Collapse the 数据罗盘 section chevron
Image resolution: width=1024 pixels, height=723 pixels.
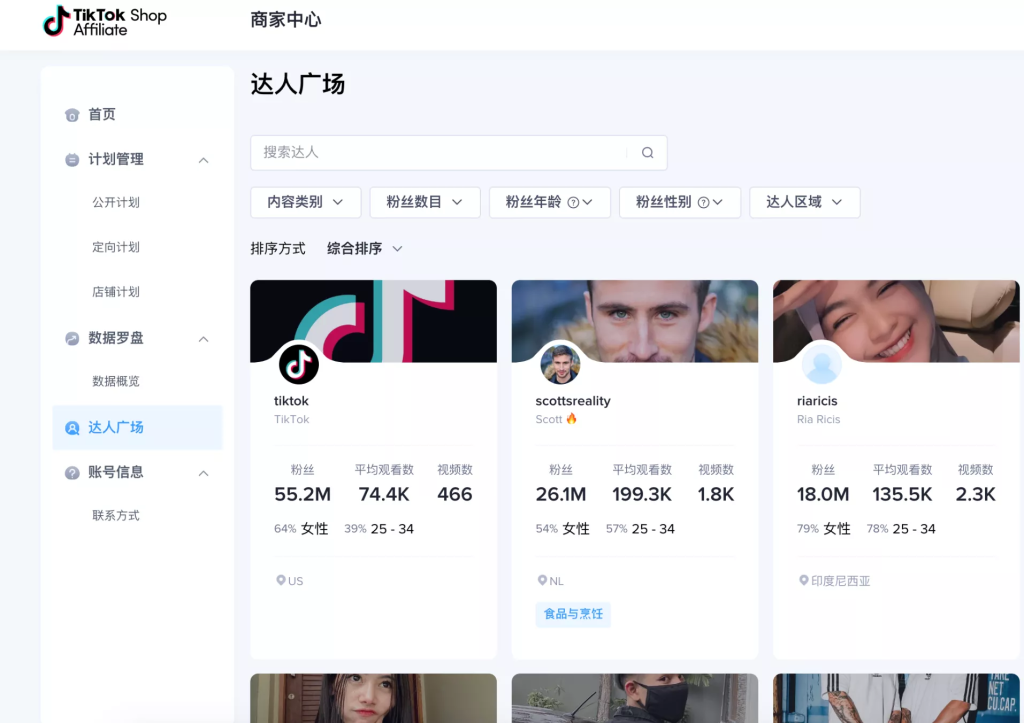pos(204,339)
